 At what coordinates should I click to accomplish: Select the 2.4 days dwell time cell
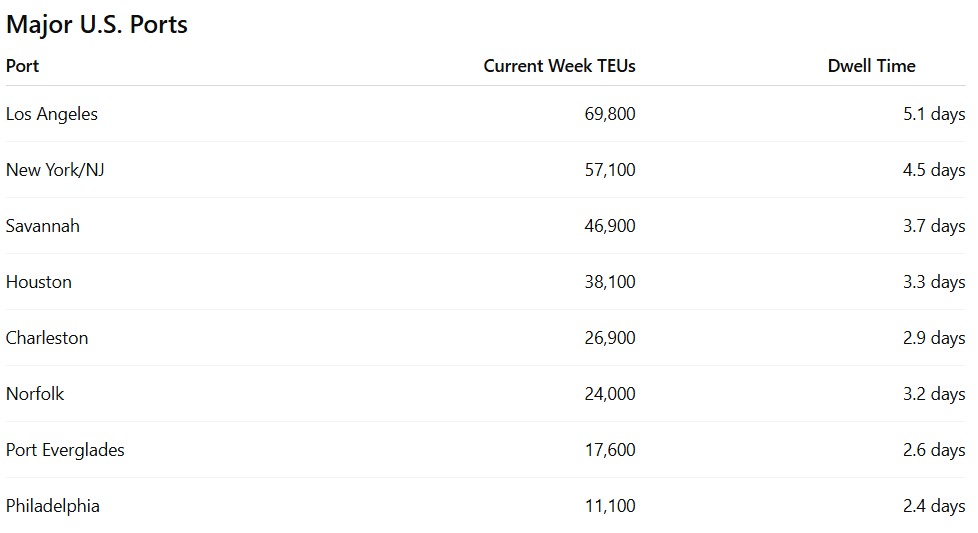(934, 506)
